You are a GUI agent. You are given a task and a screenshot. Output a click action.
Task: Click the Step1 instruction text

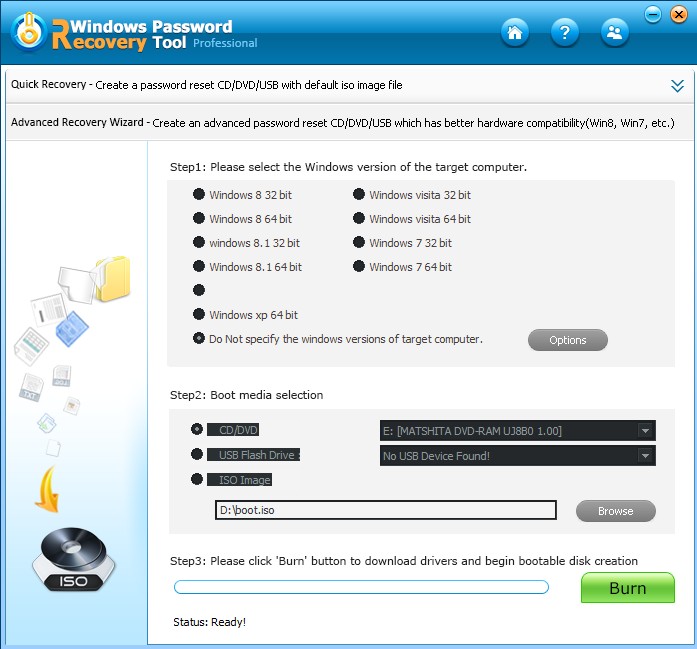tap(348, 167)
